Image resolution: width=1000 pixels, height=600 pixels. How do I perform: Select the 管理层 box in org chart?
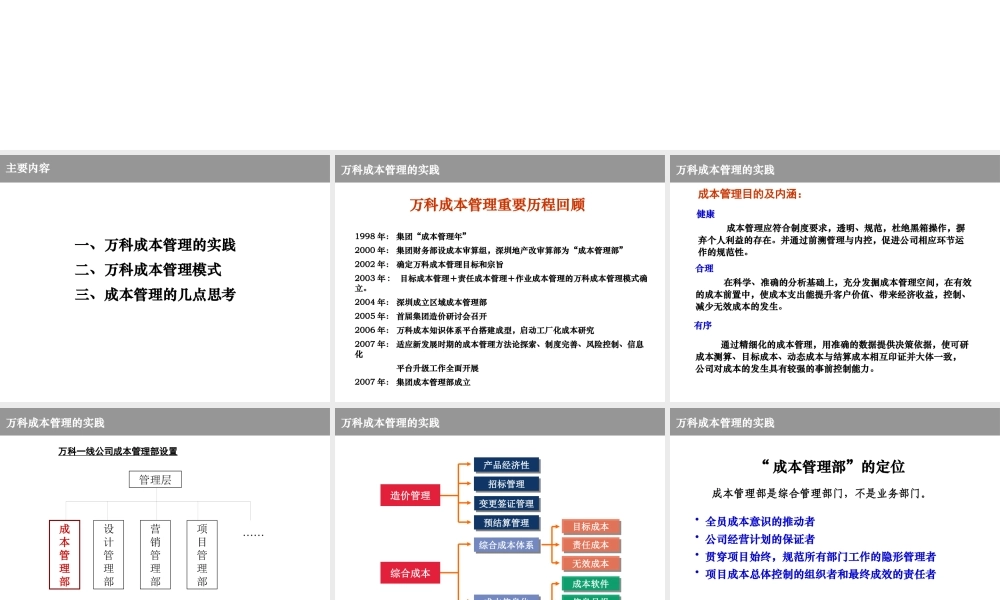(155, 479)
